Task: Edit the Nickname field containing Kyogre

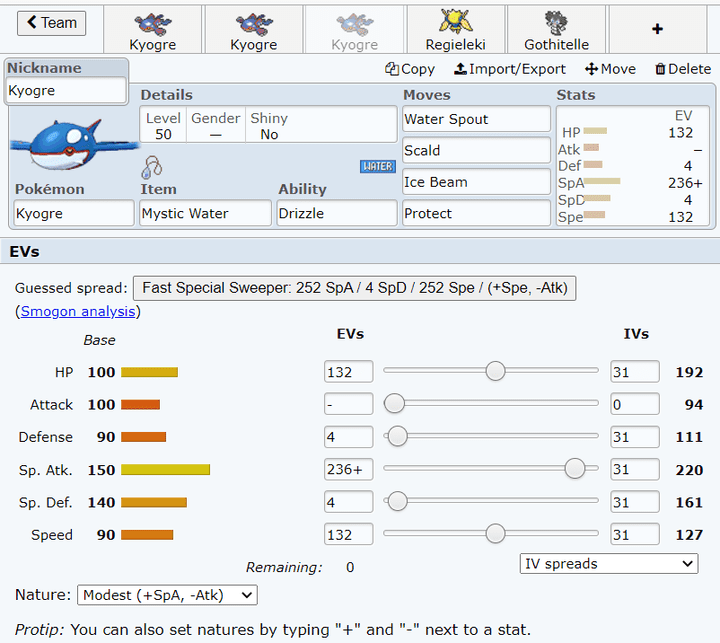Action: (x=66, y=90)
